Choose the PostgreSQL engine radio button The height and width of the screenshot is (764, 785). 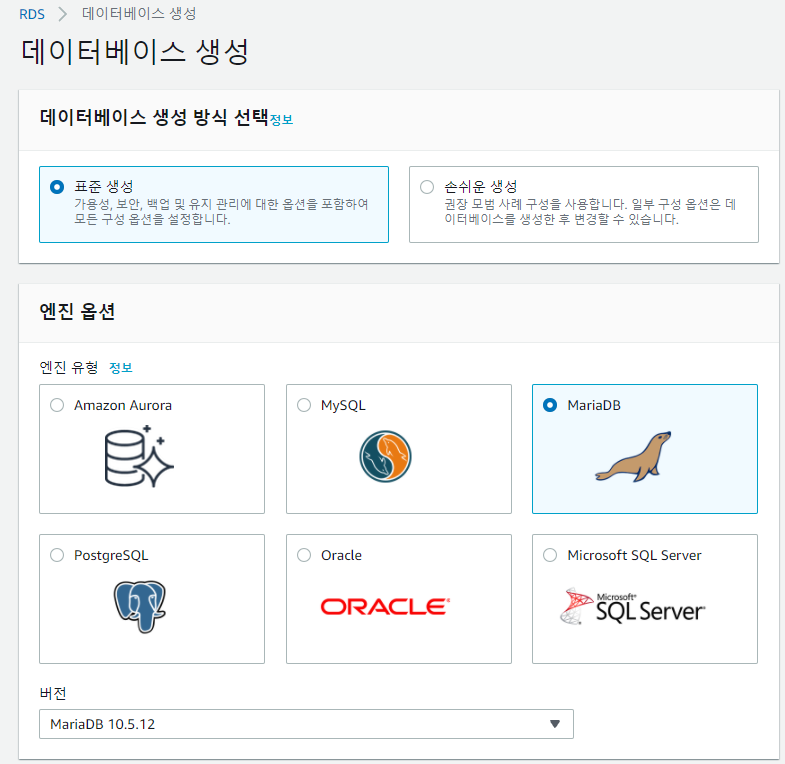(57, 555)
